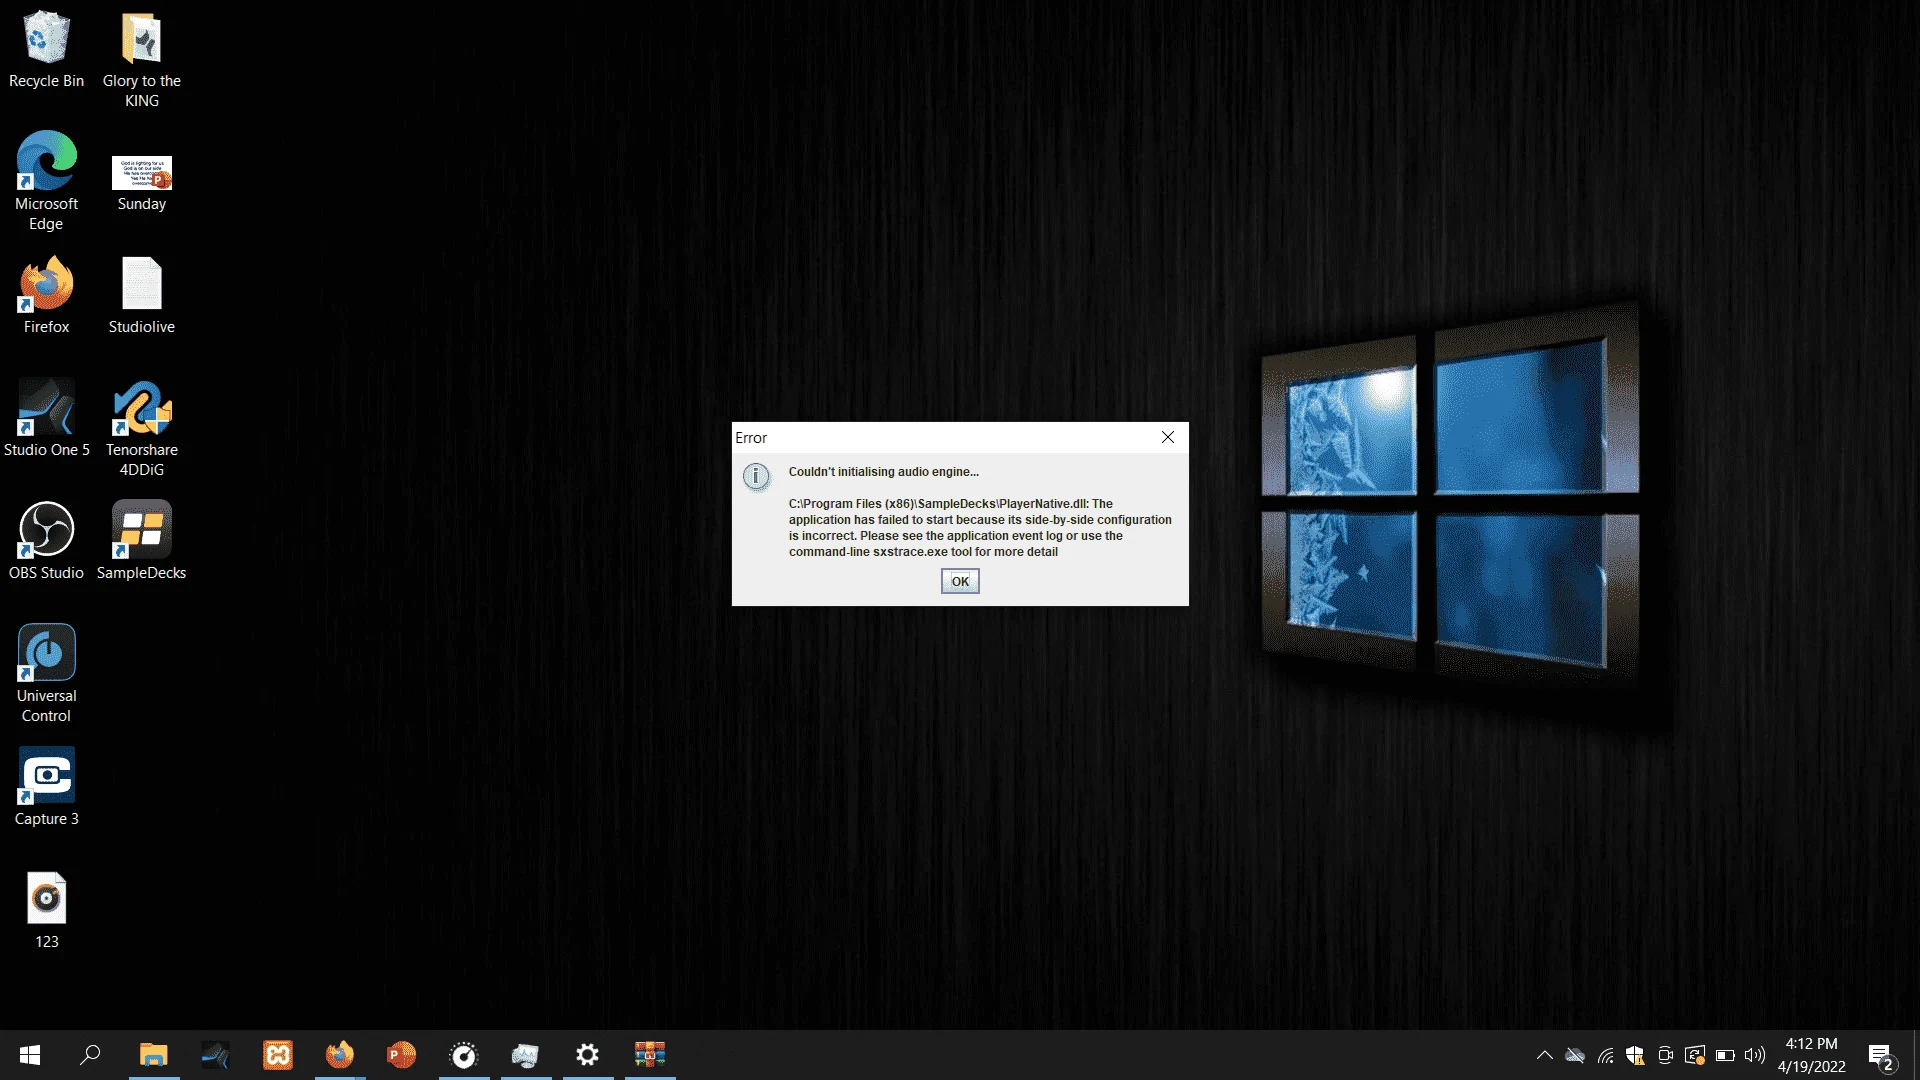Select the SampleDecks desktop shortcut

click(141, 541)
